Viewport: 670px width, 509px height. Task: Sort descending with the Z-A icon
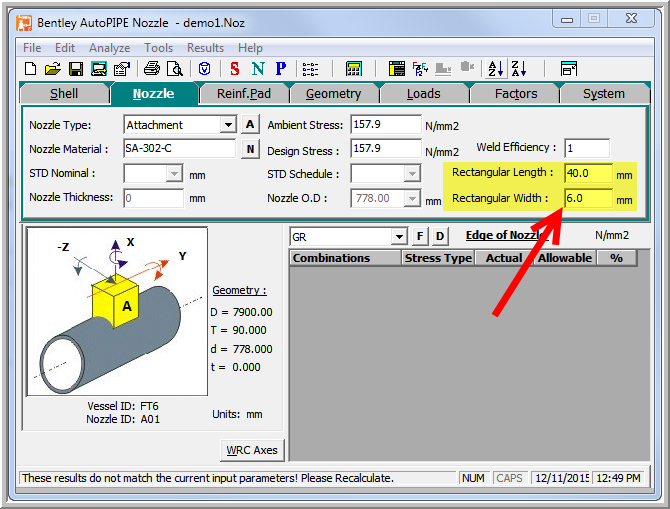(x=519, y=68)
